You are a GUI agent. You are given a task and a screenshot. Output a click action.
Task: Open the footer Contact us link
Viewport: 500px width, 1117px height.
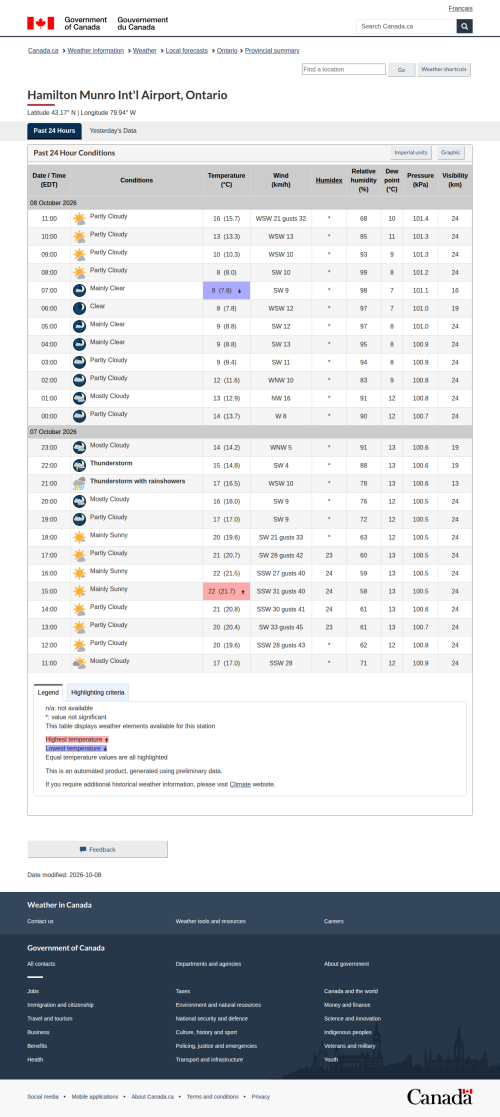tap(41, 921)
